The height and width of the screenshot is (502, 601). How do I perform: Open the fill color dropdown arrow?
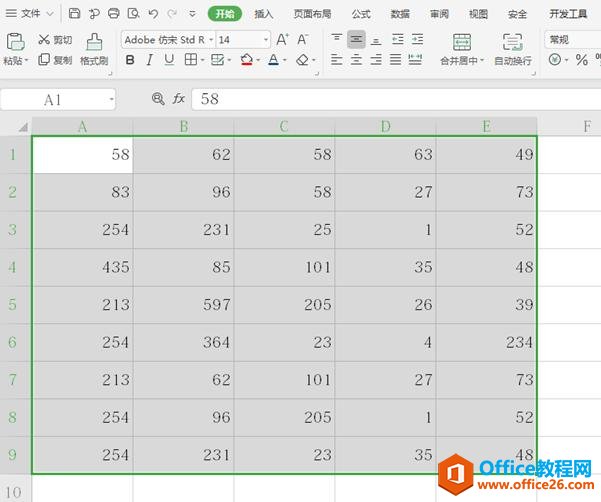click(258, 60)
